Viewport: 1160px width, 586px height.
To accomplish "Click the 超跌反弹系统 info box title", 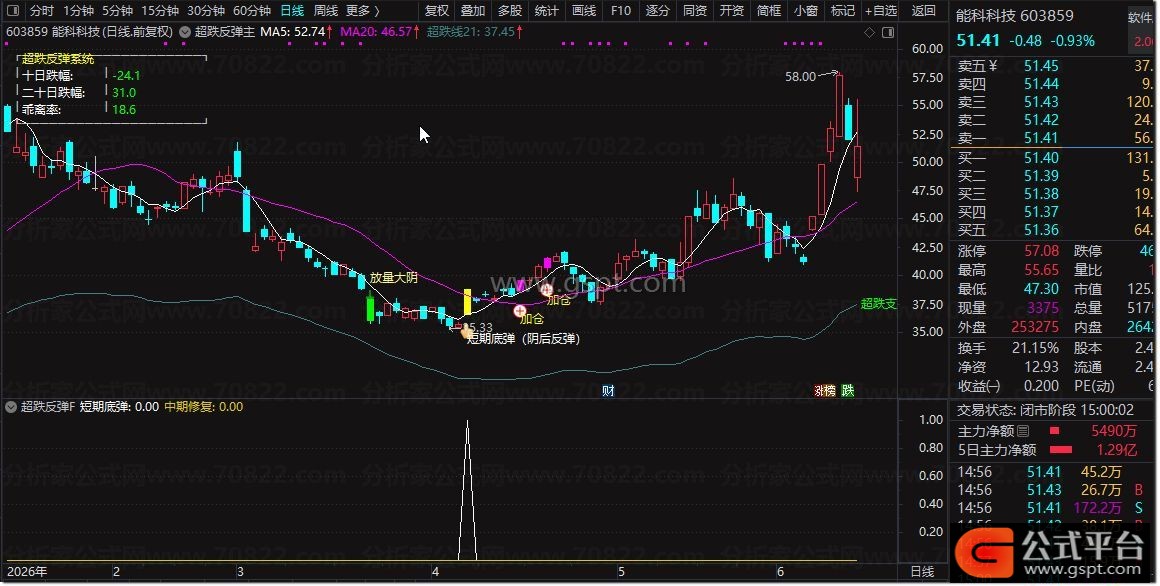I will pyautogui.click(x=58, y=58).
